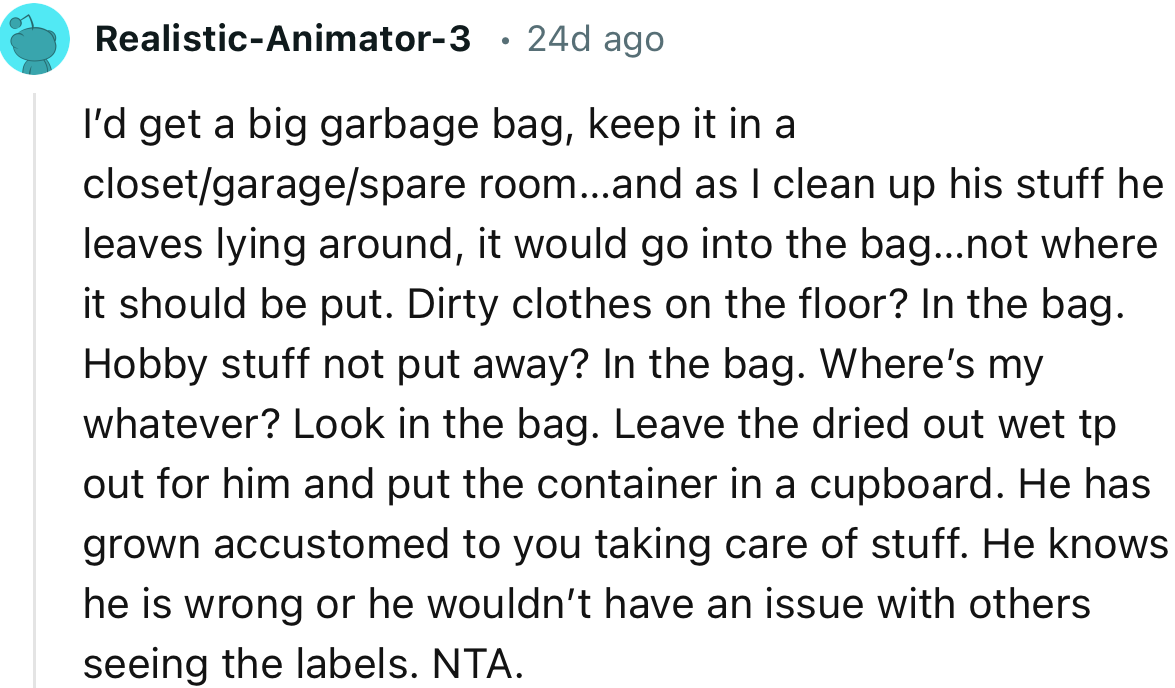Click the dot separator before the timestamp
1175x688 pixels.
point(506,41)
